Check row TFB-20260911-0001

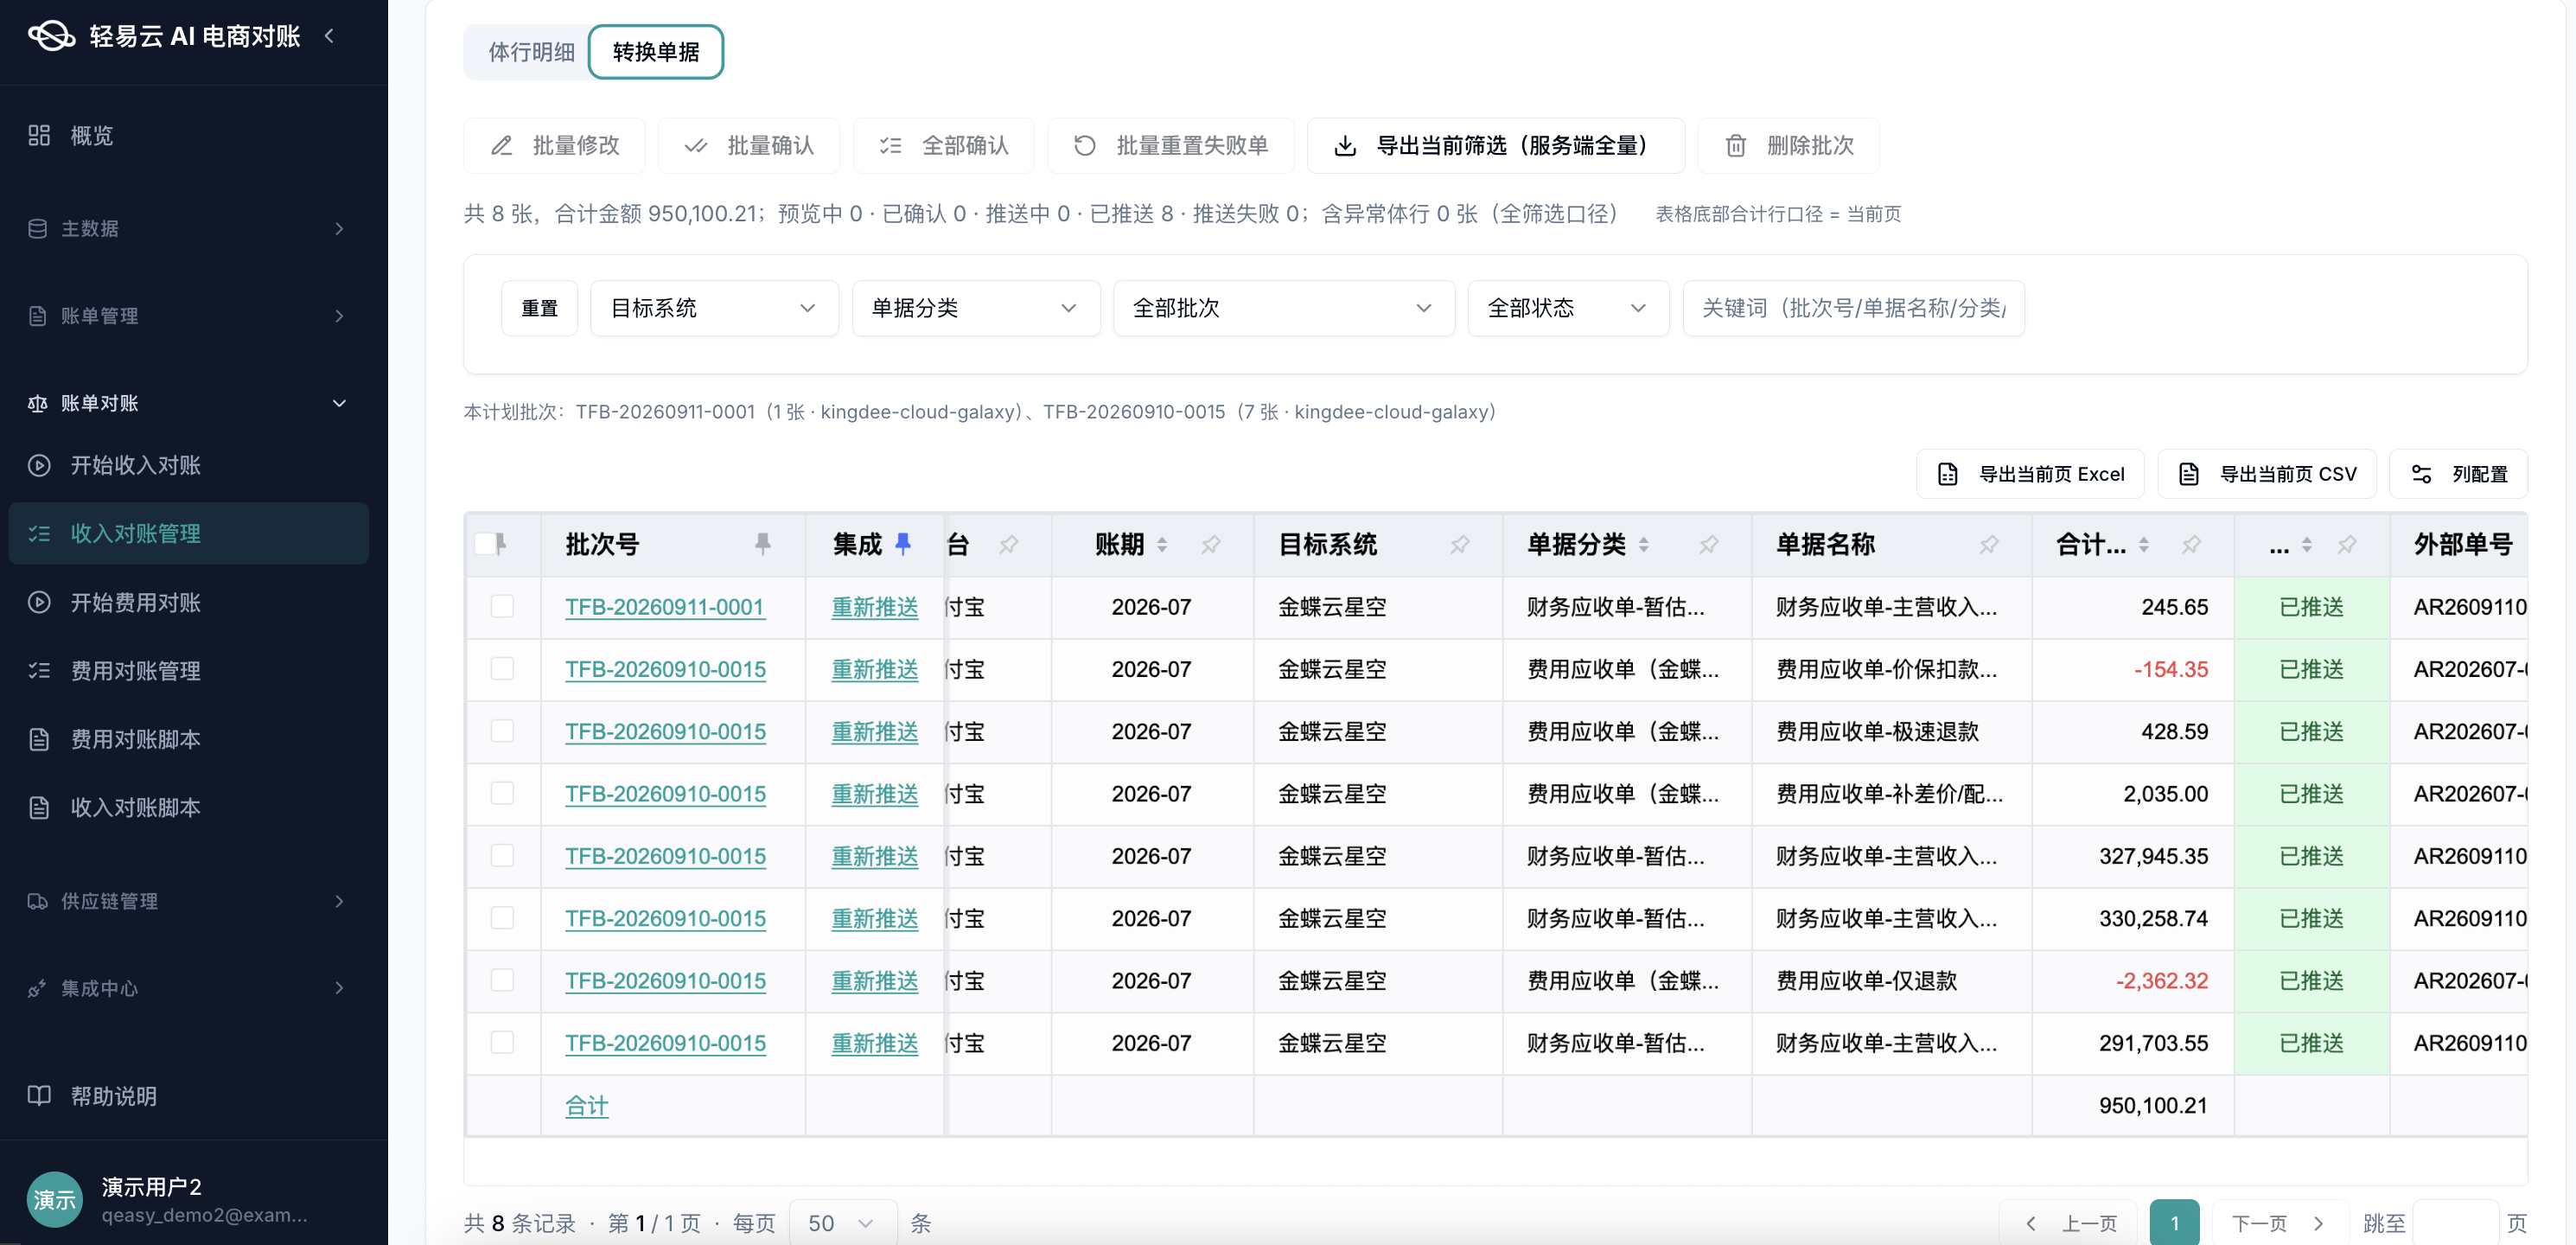coord(502,606)
